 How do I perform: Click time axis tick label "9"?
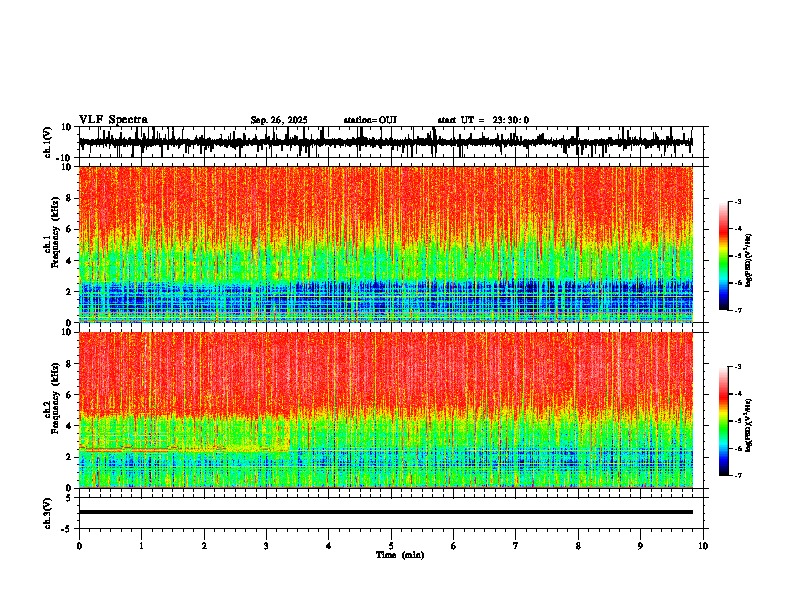click(x=640, y=546)
